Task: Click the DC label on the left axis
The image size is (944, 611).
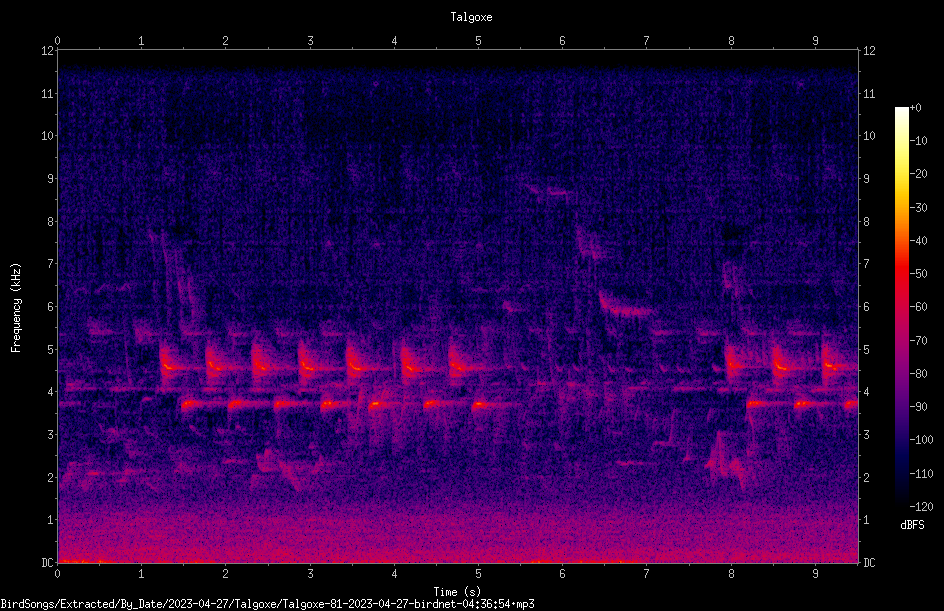Action: tap(48, 562)
